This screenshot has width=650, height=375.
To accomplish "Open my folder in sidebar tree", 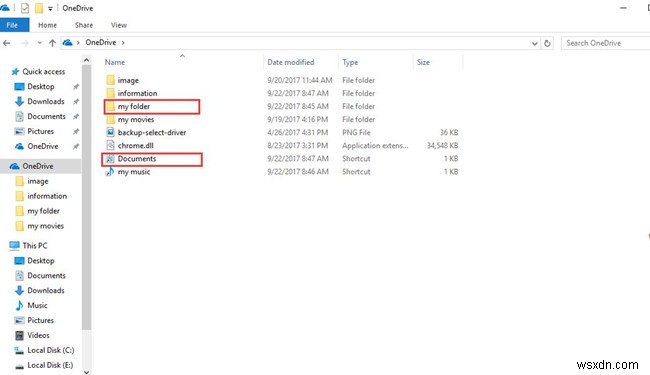I will coord(43,211).
